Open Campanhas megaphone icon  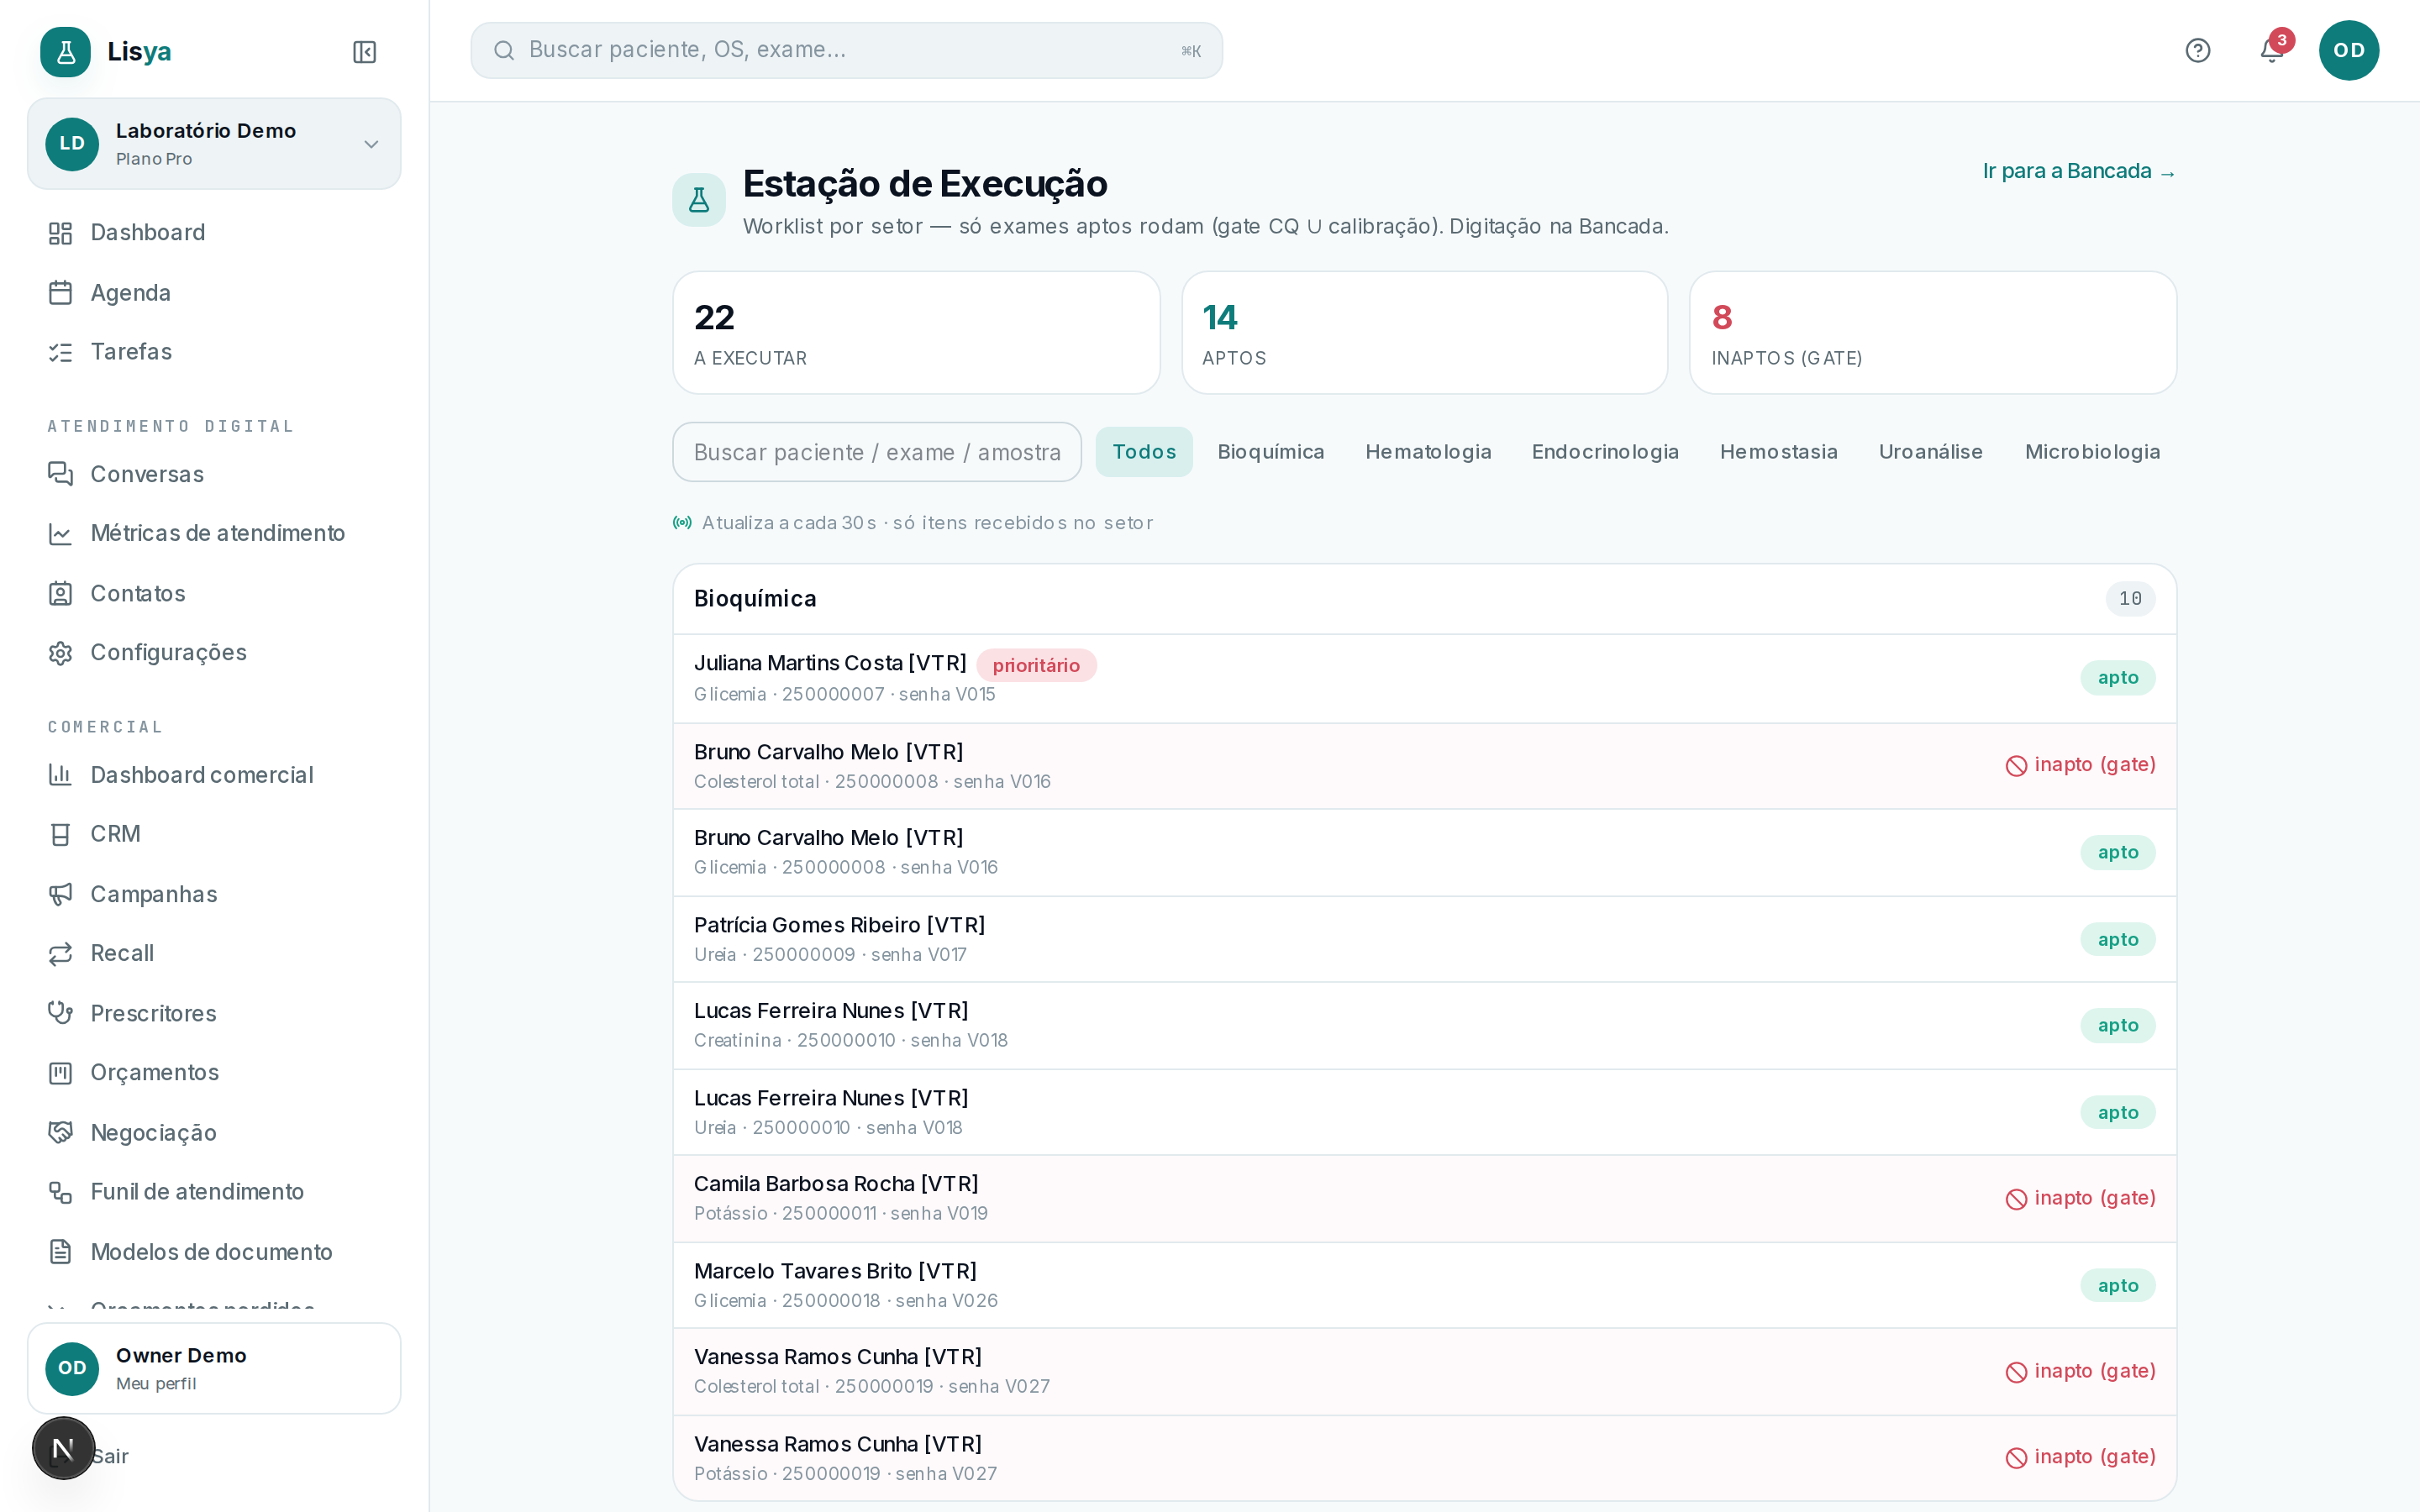click(x=61, y=894)
